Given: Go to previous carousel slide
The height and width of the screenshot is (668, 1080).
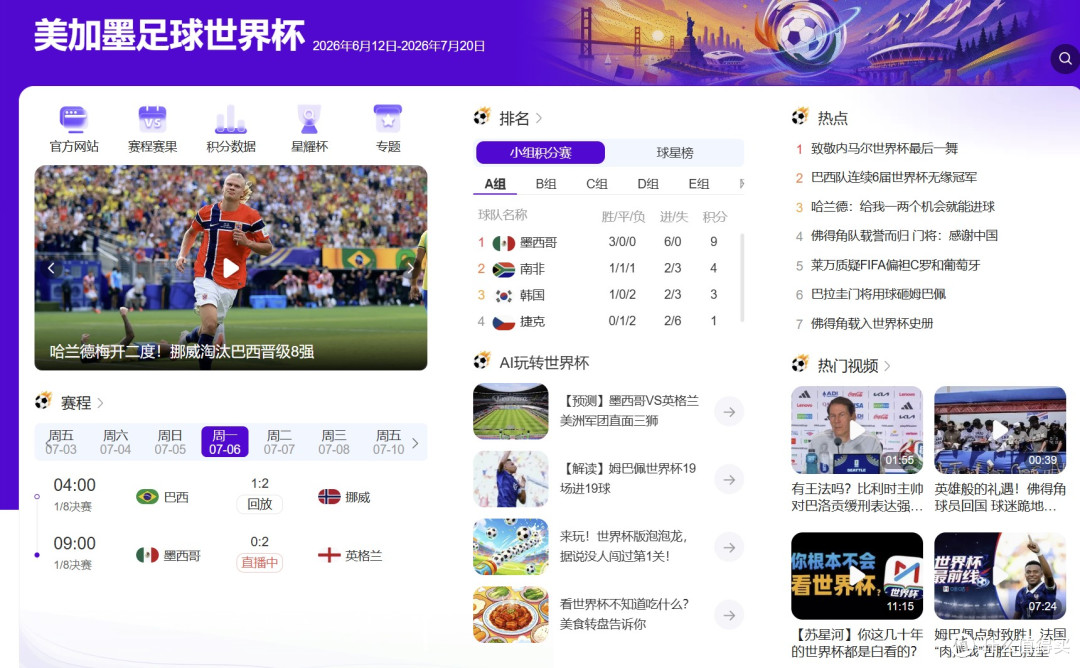Looking at the screenshot, I should tap(51, 268).
